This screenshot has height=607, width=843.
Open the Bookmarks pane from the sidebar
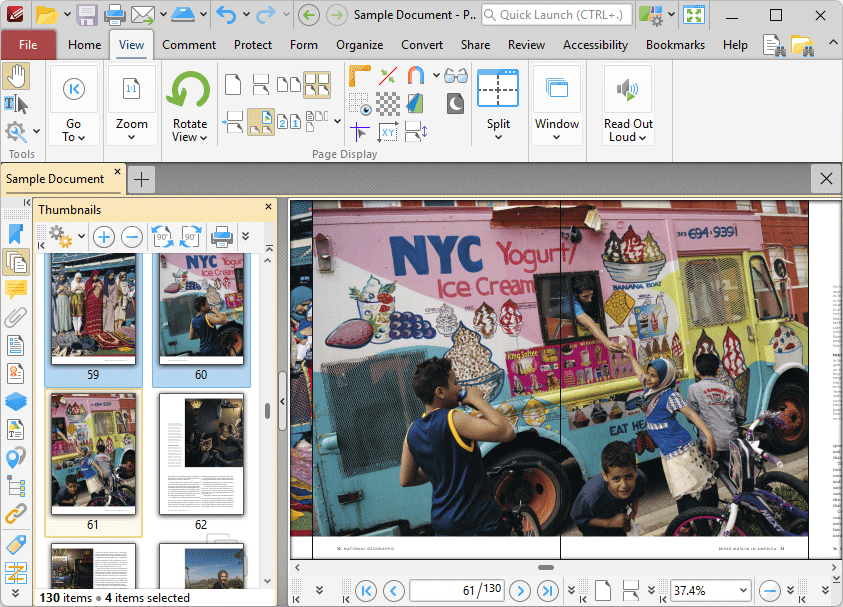pos(15,234)
